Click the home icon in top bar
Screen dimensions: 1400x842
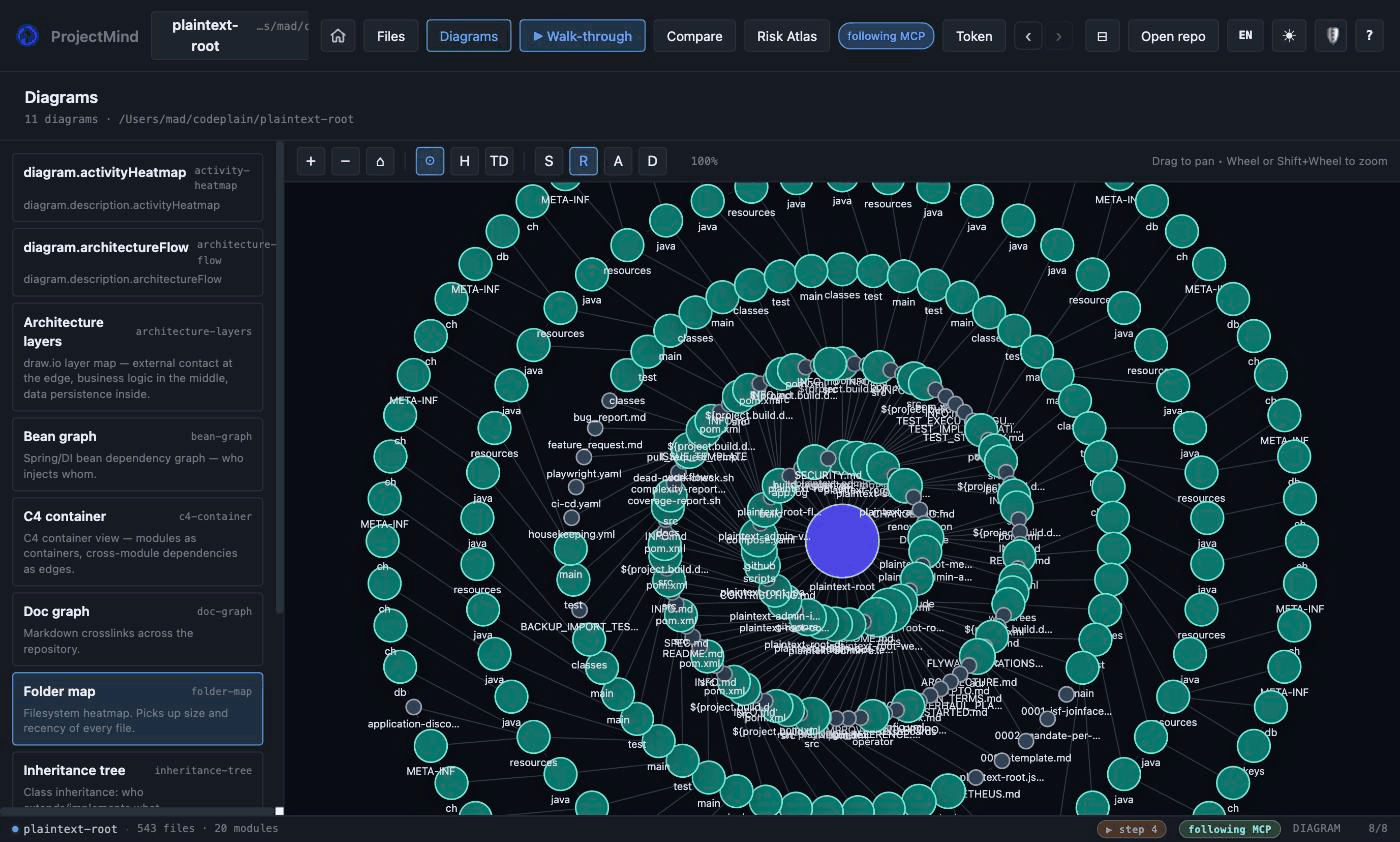[x=338, y=36]
